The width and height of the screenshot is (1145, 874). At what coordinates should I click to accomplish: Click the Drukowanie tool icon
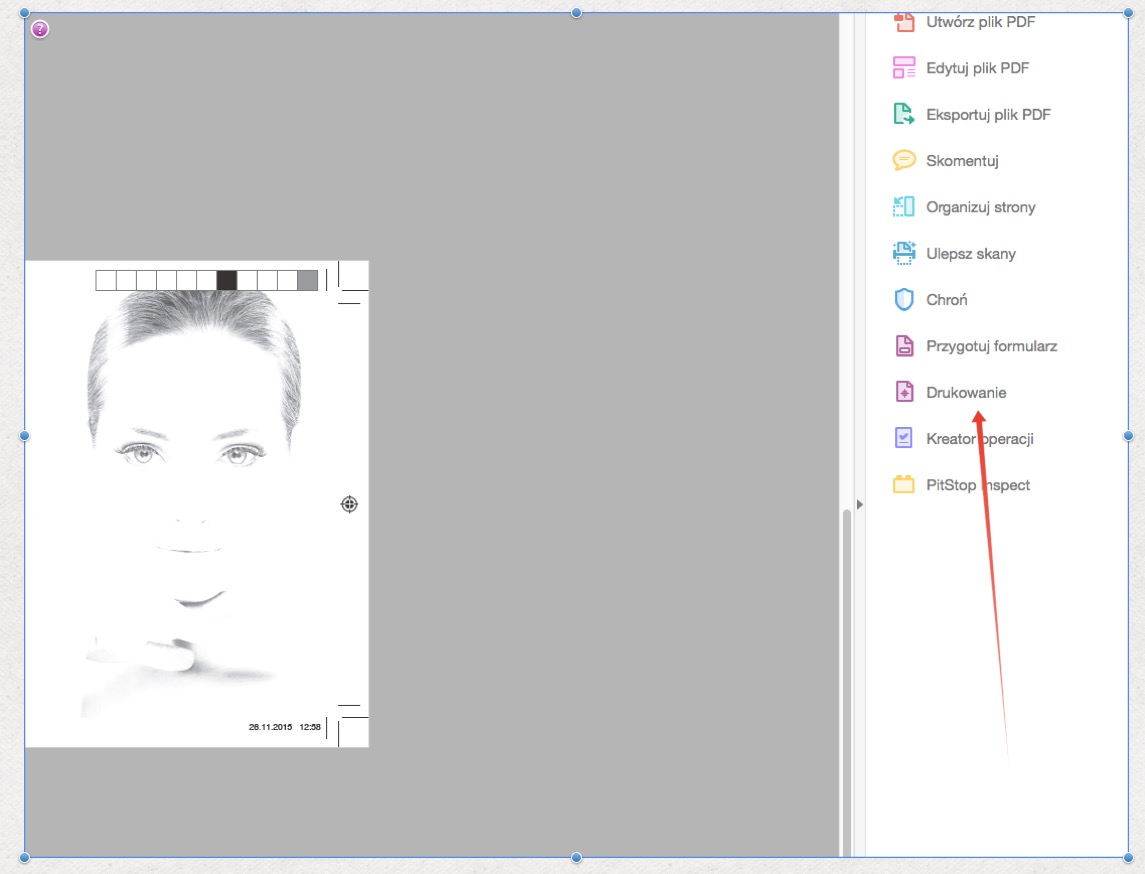click(904, 392)
